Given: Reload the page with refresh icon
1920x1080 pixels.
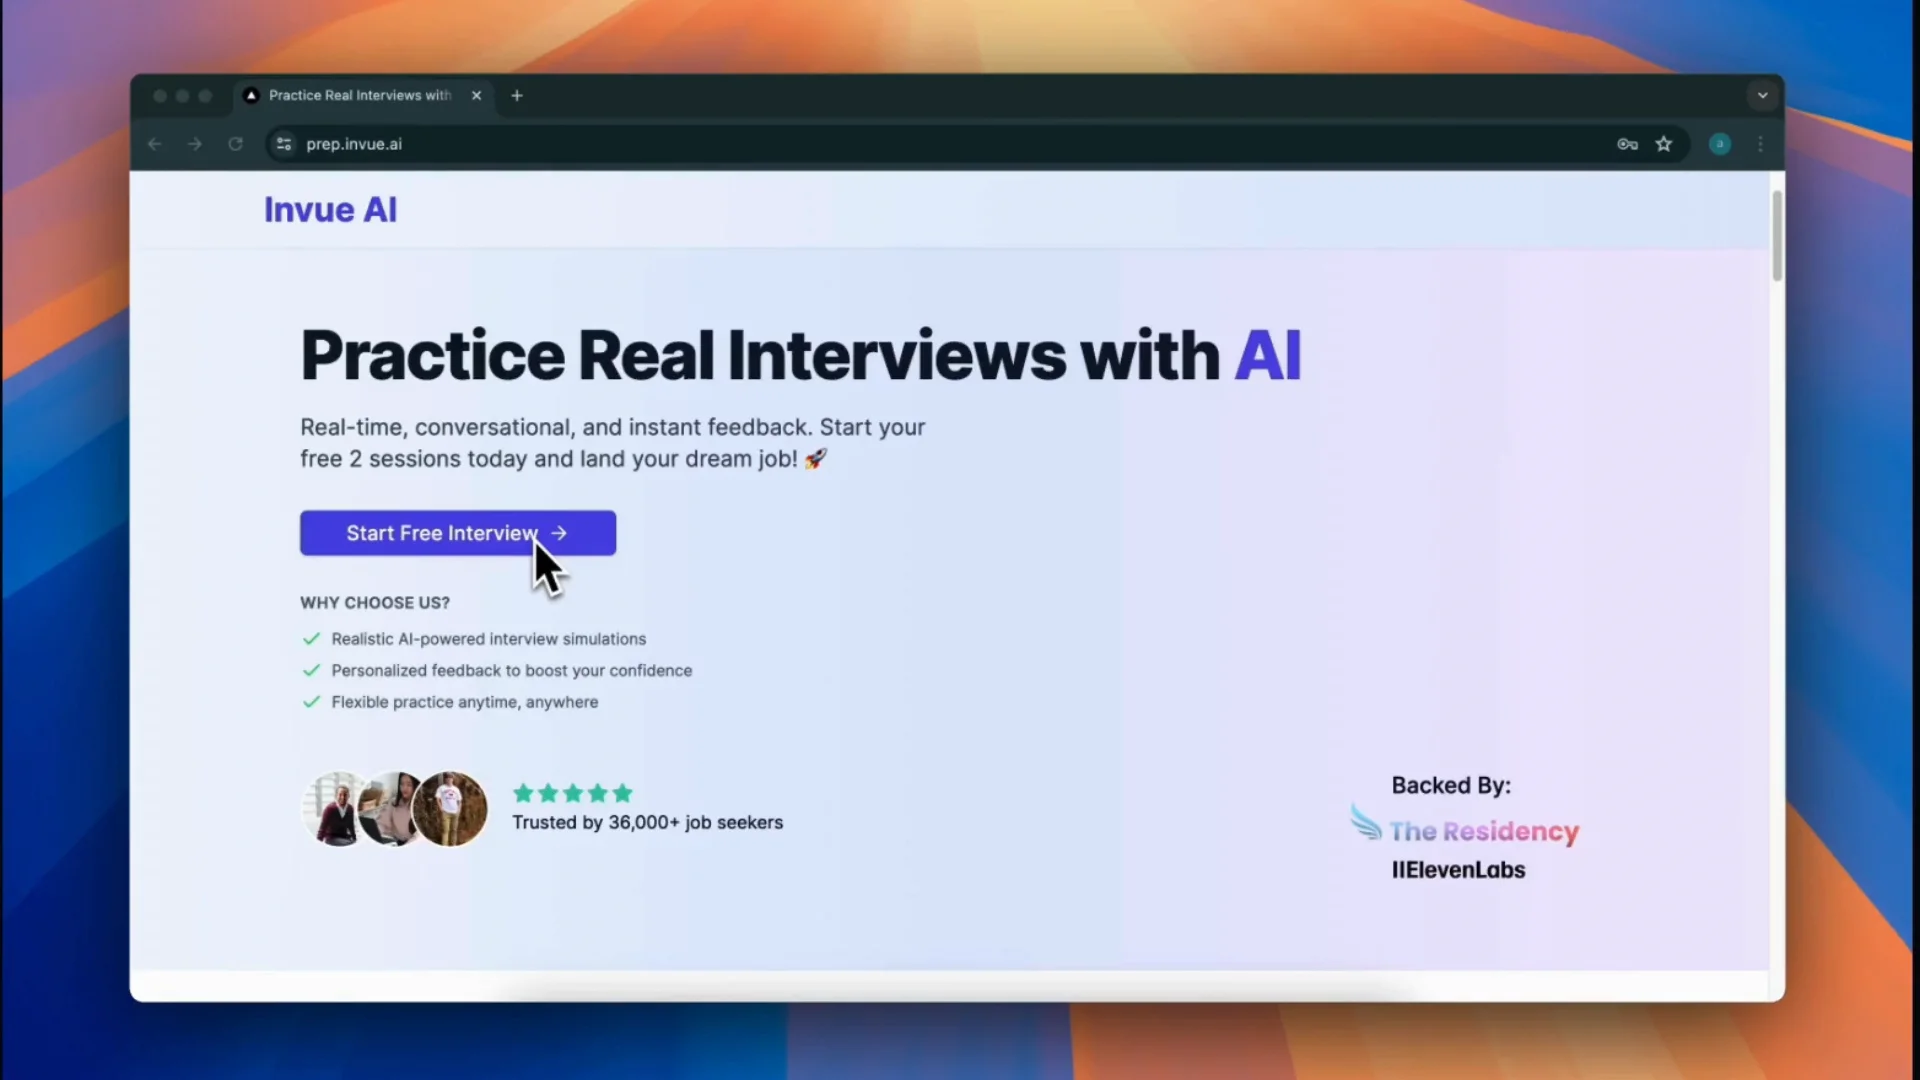Looking at the screenshot, I should (235, 144).
